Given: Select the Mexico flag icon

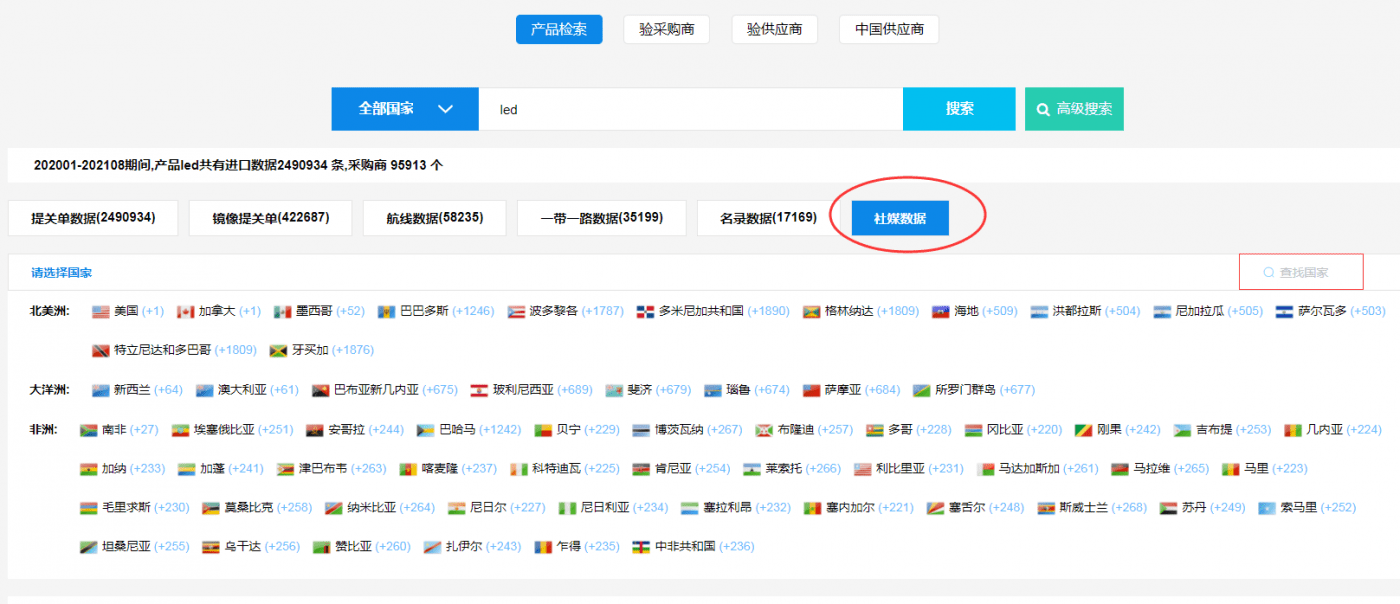Looking at the screenshot, I should click(285, 311).
